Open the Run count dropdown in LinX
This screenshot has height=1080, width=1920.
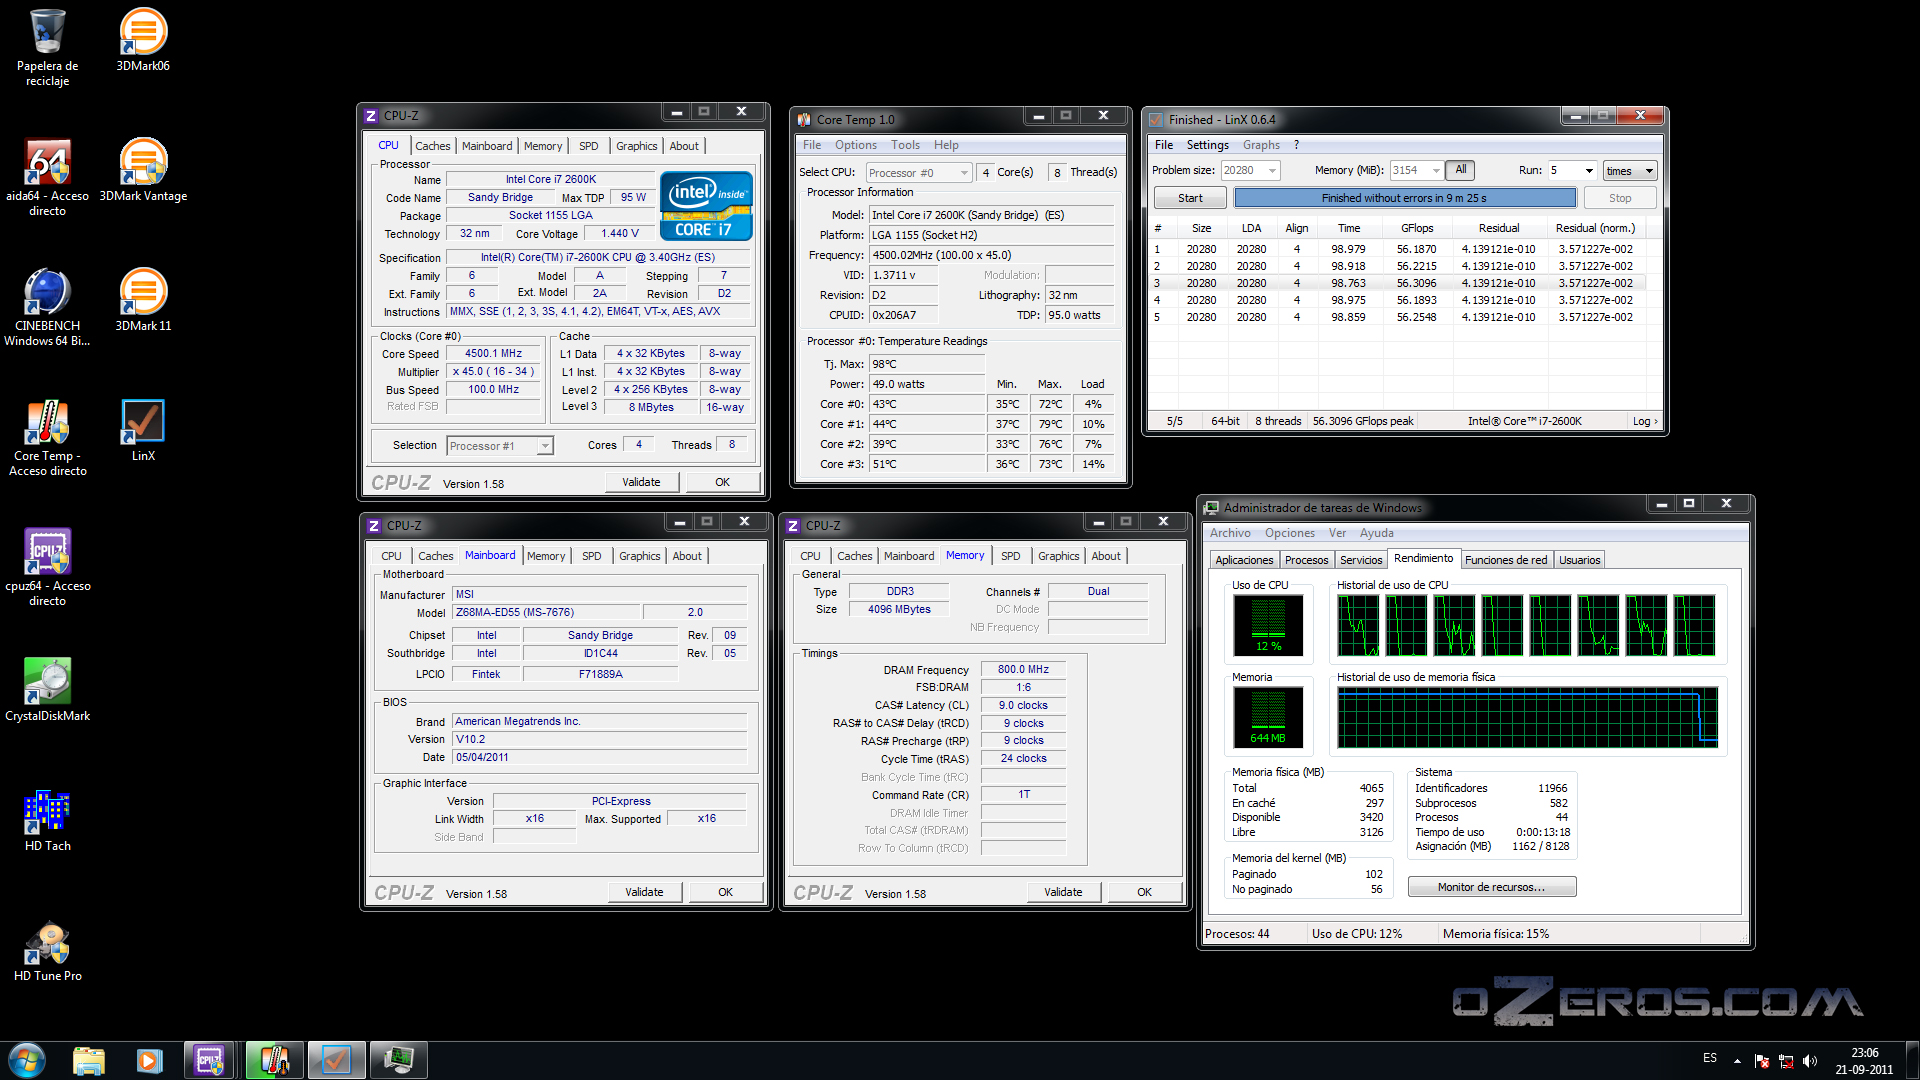click(1589, 171)
